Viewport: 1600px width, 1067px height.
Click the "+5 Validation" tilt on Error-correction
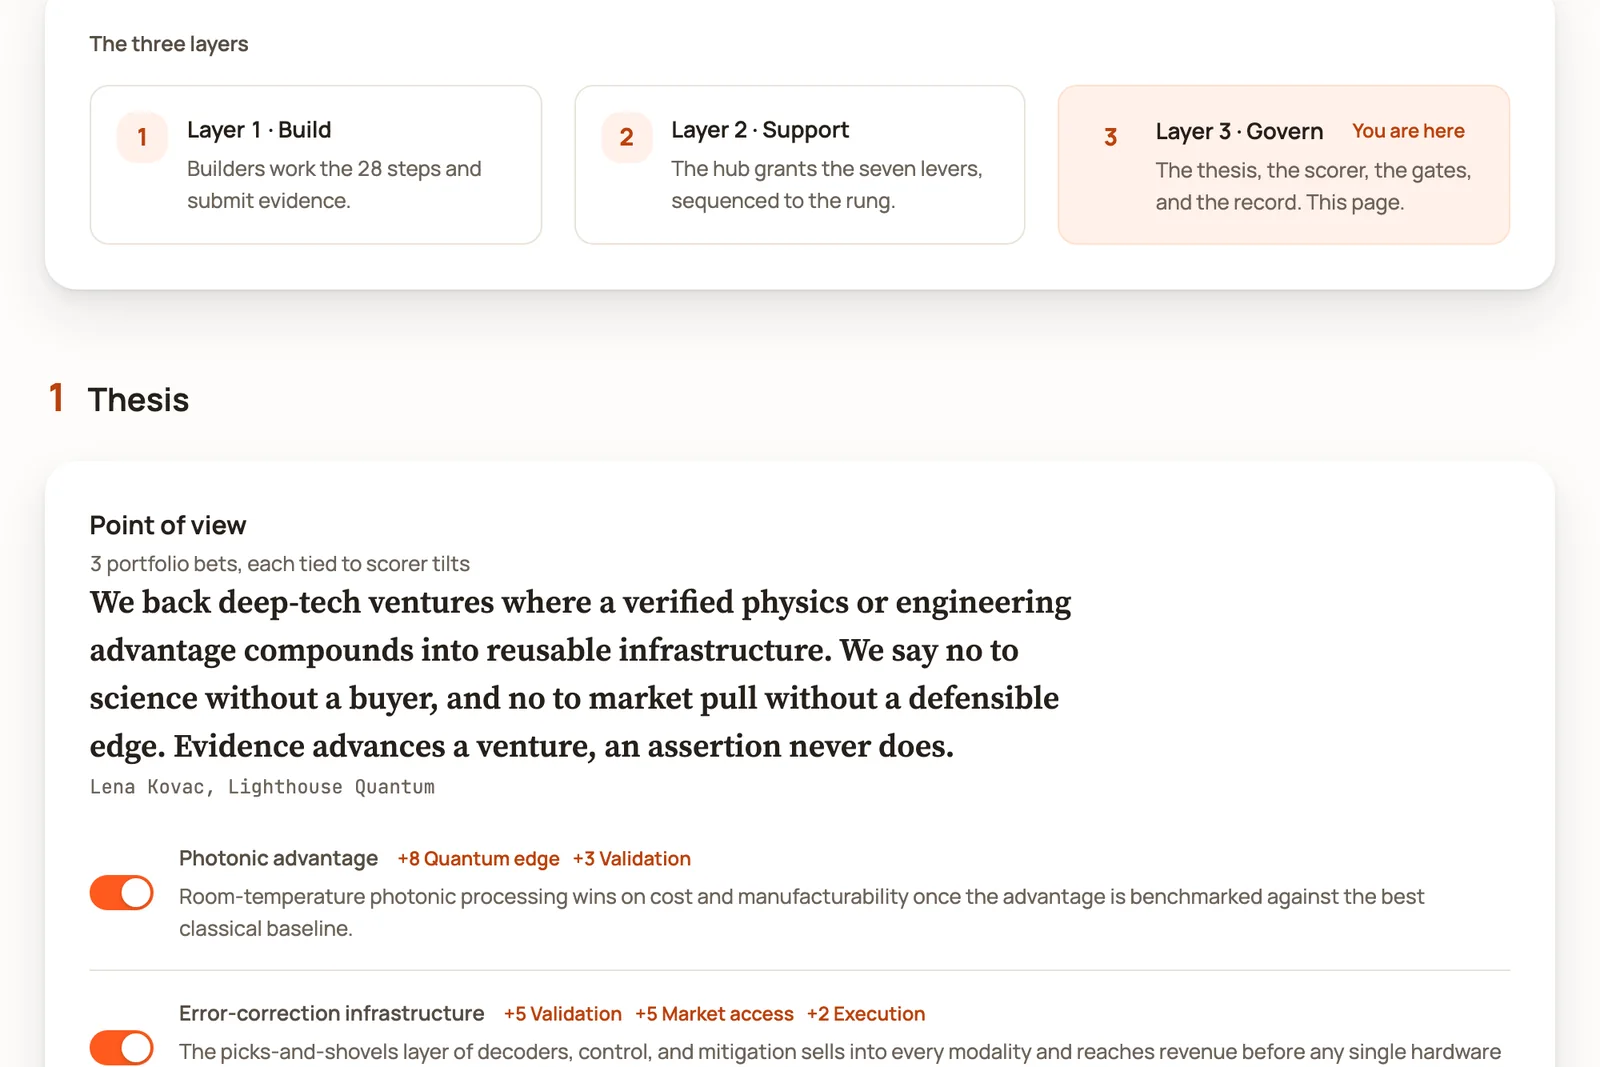(563, 1014)
